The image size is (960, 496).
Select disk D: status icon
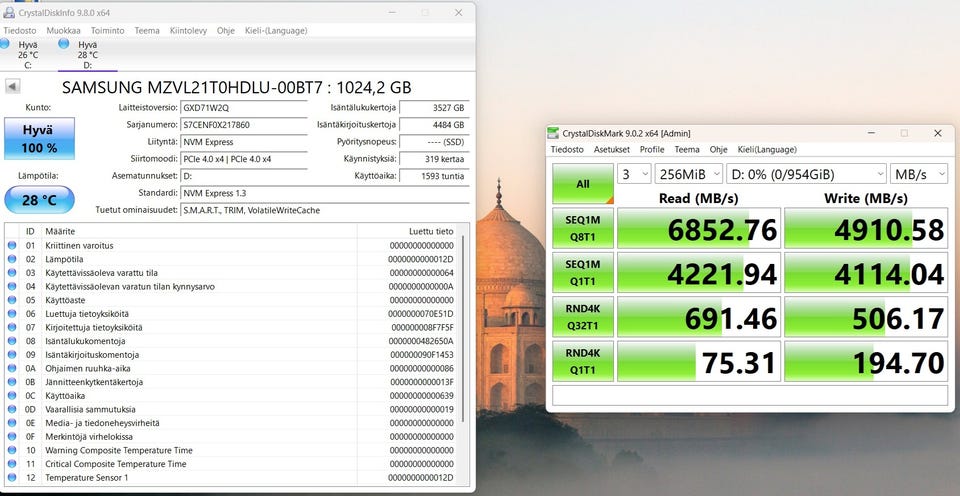point(64,43)
